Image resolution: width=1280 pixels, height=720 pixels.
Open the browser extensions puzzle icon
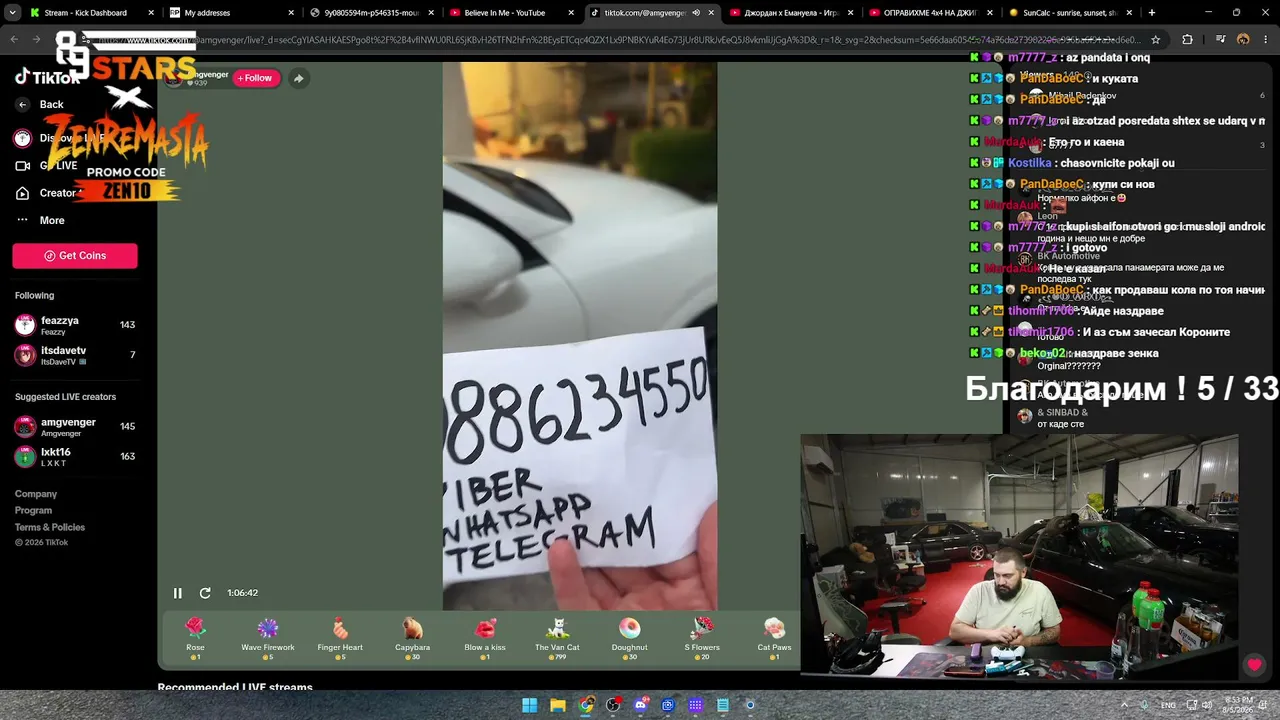tap(1187, 40)
